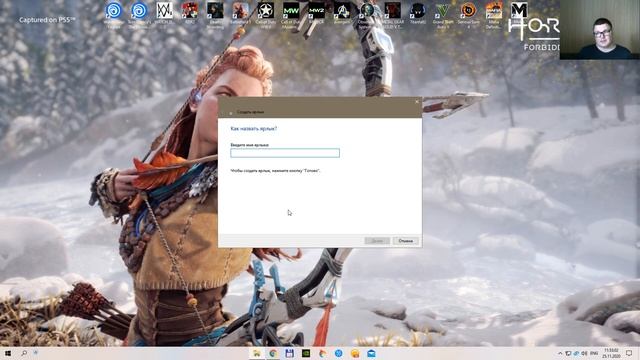The image size is (640, 360).
Task: Open the Serious Sam 4 shortcut
Action: point(468,14)
